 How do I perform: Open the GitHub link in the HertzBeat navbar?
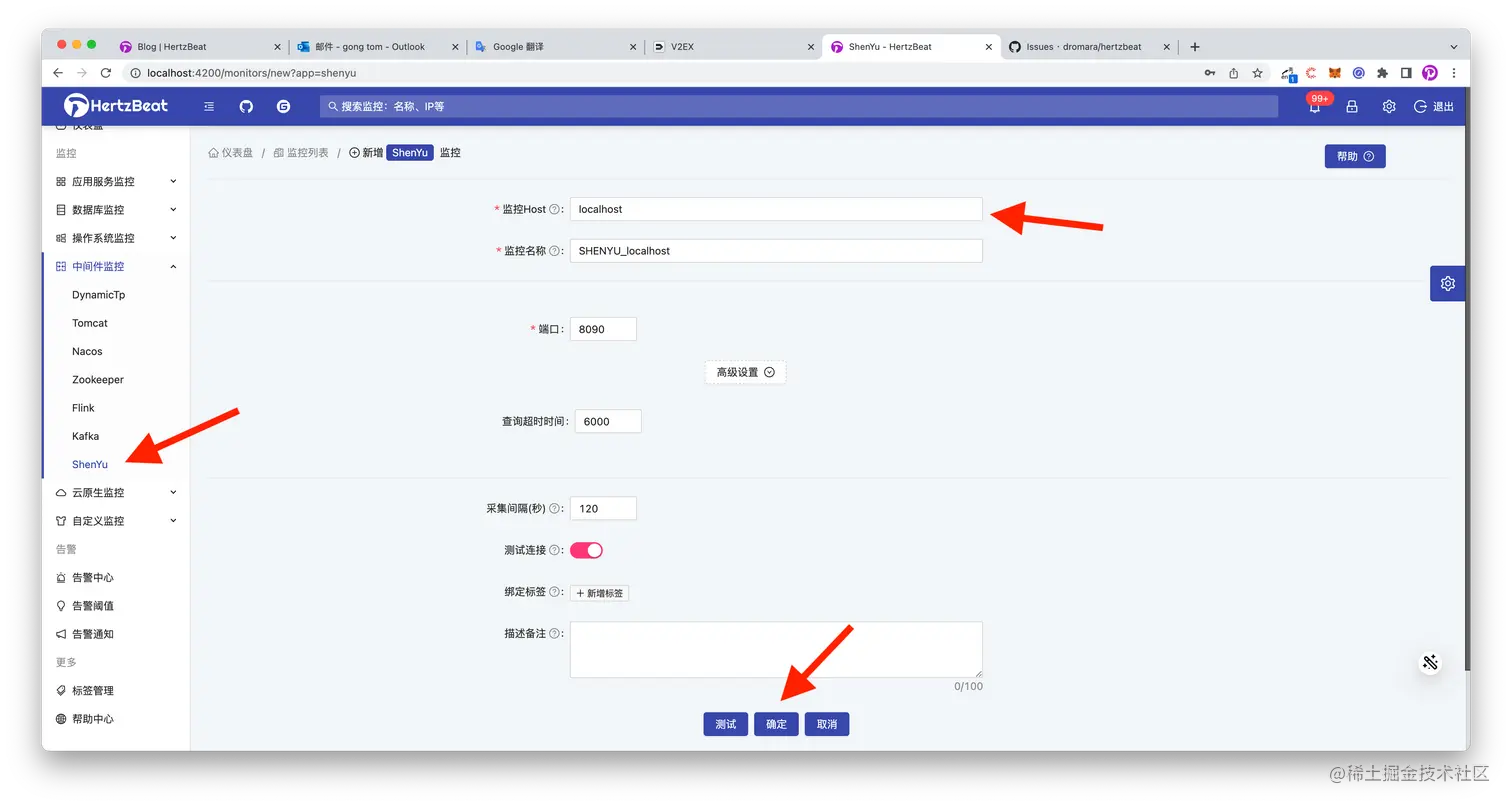pyautogui.click(x=246, y=106)
